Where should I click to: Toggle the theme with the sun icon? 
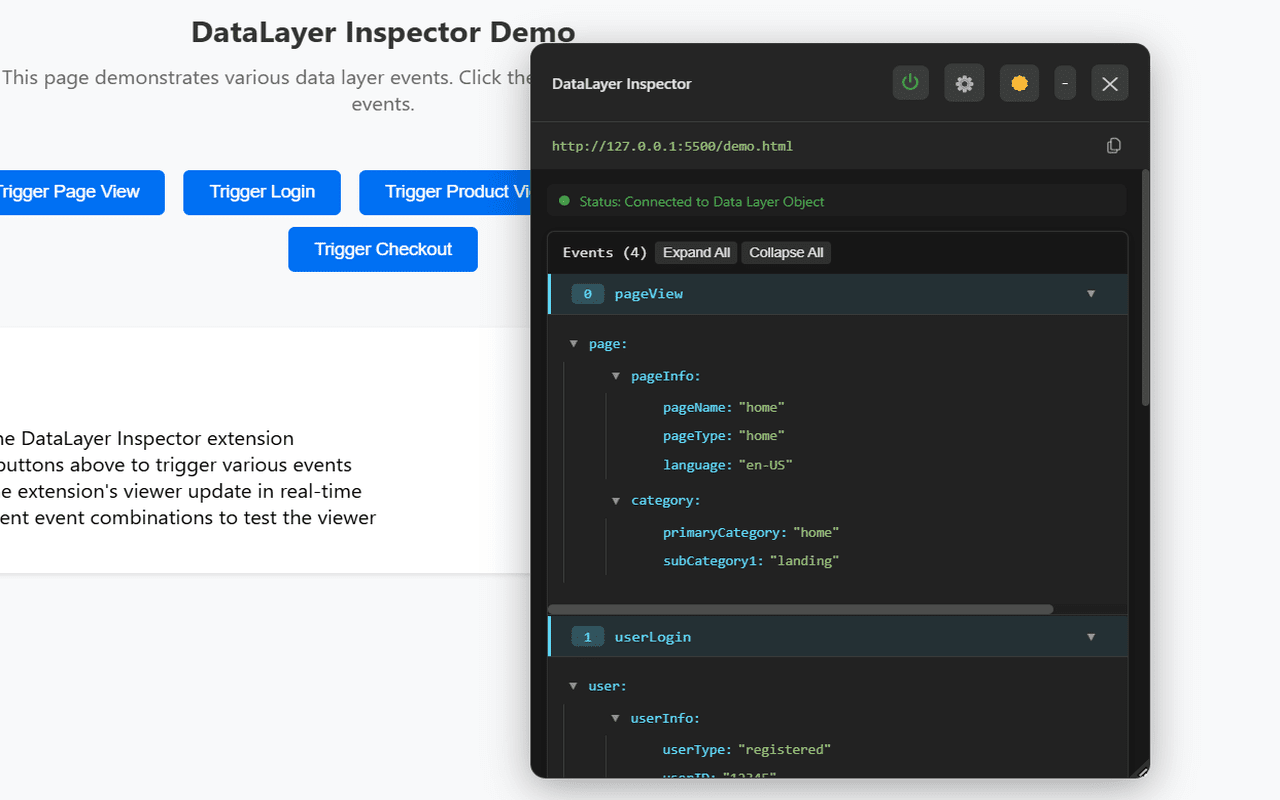pos(1019,83)
